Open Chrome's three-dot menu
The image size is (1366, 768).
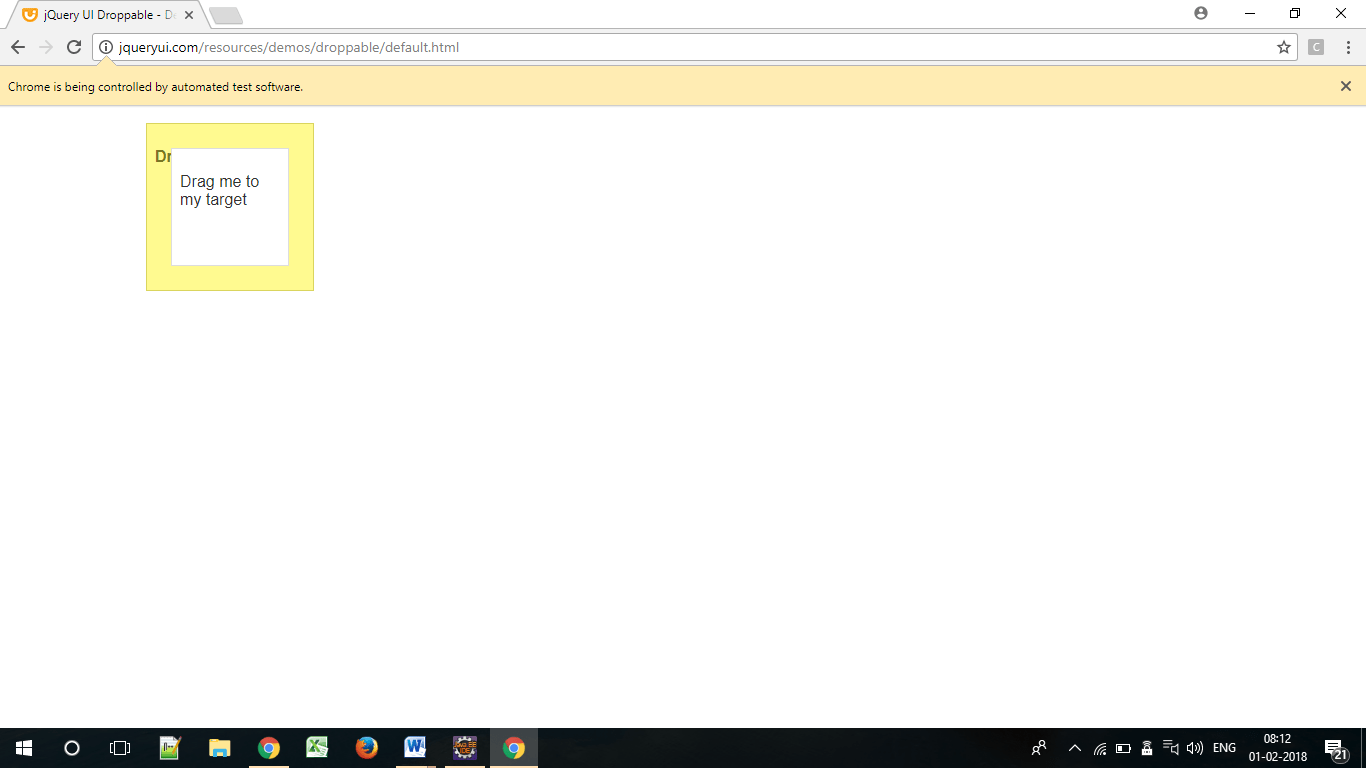[1349, 46]
